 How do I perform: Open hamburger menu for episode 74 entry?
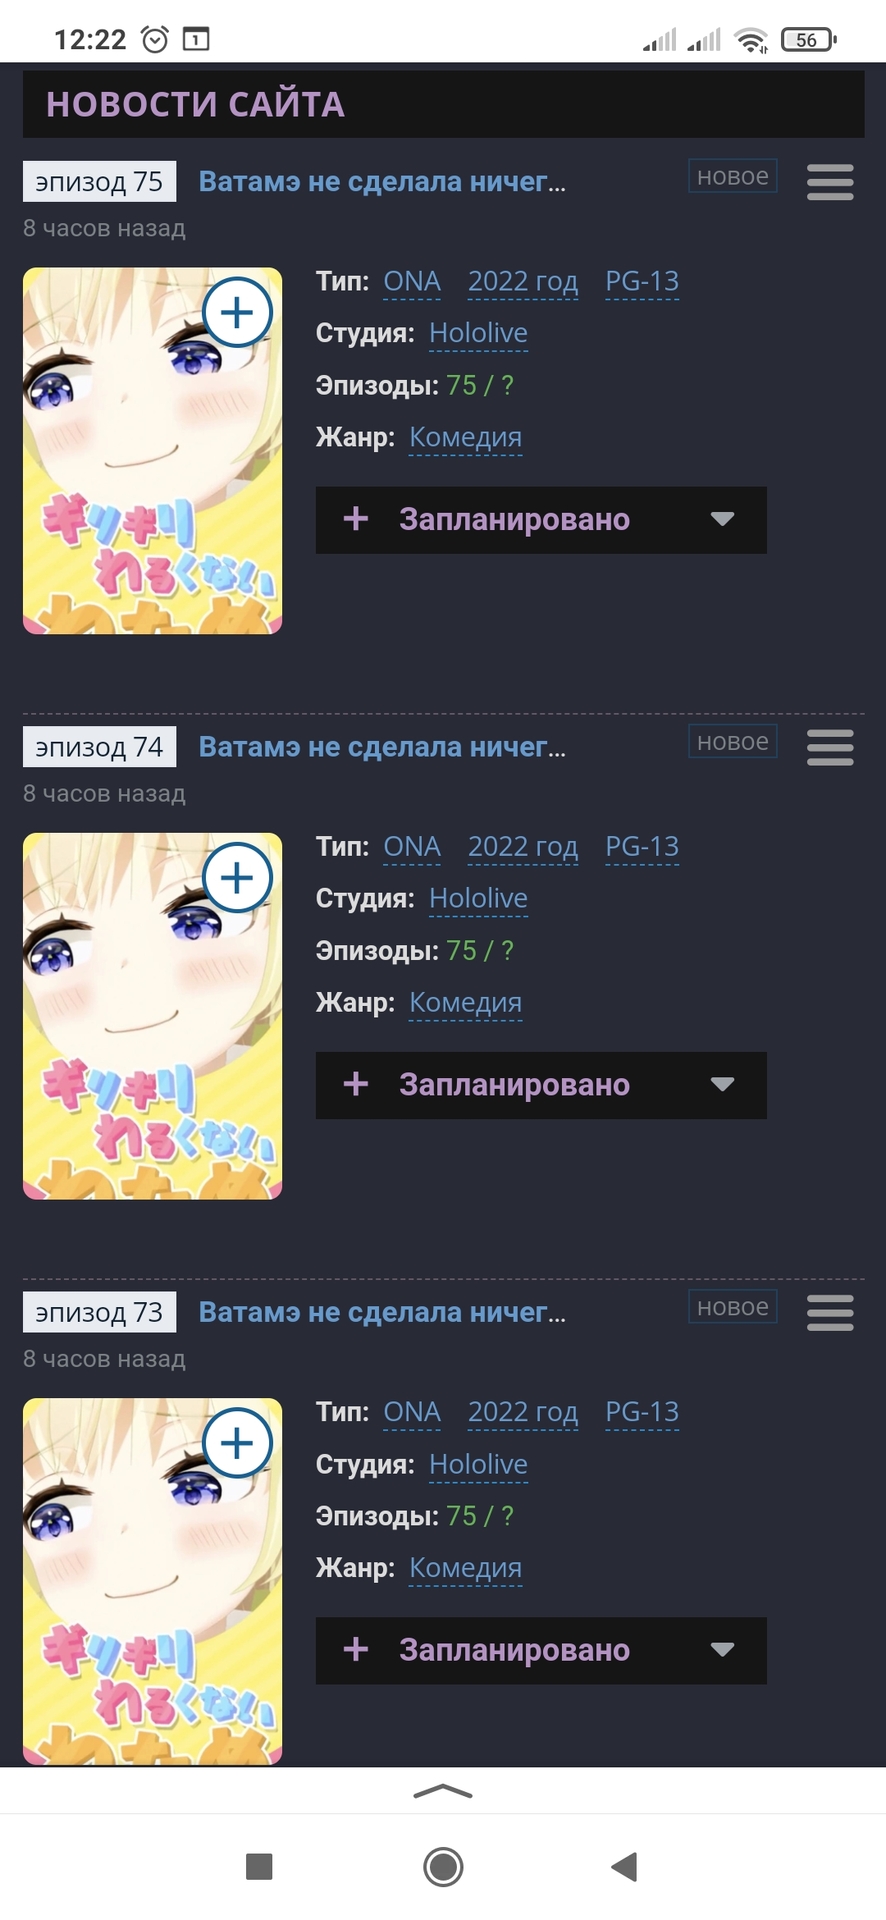coord(830,747)
